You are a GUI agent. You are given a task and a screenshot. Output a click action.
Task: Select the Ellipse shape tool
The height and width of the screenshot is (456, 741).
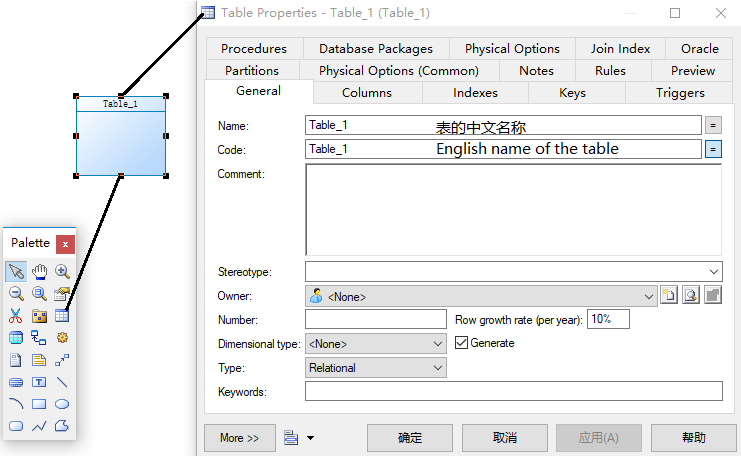62,404
